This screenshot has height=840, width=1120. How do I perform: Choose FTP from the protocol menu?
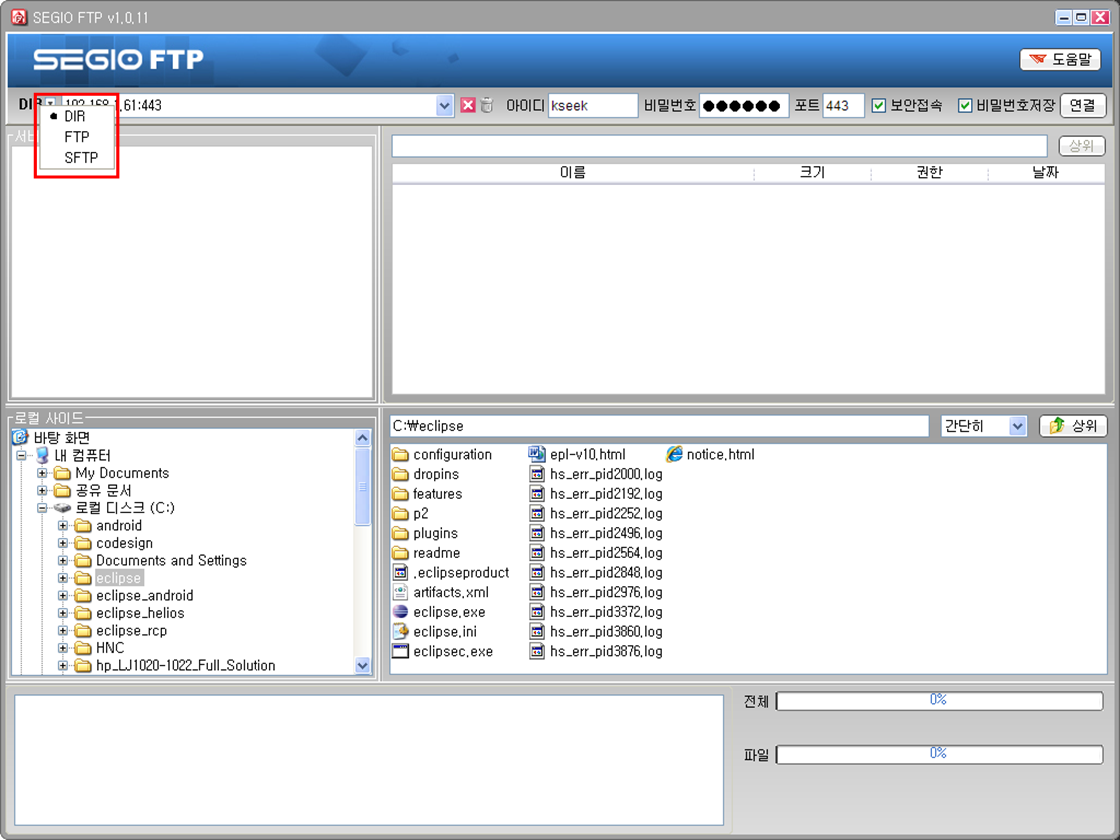click(77, 137)
